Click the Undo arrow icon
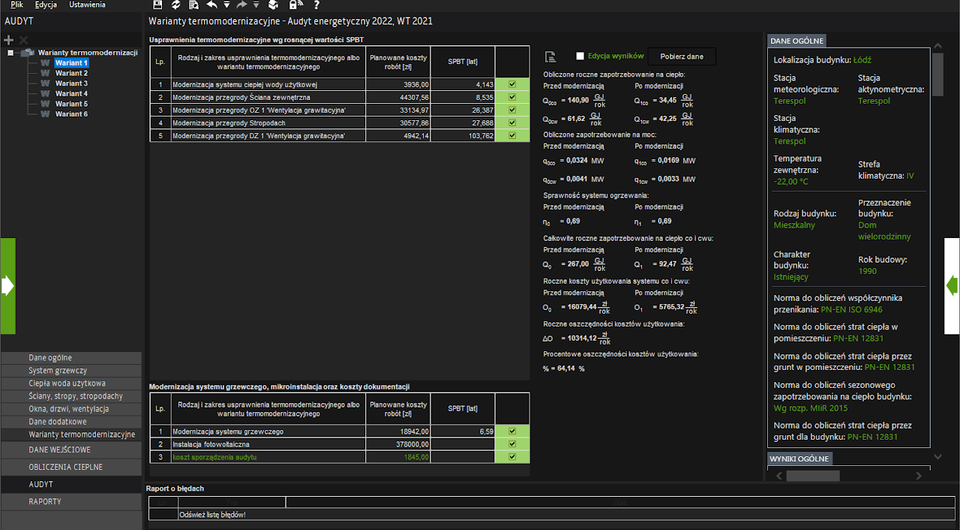Viewport: 960px width, 530px height. pos(211,5)
